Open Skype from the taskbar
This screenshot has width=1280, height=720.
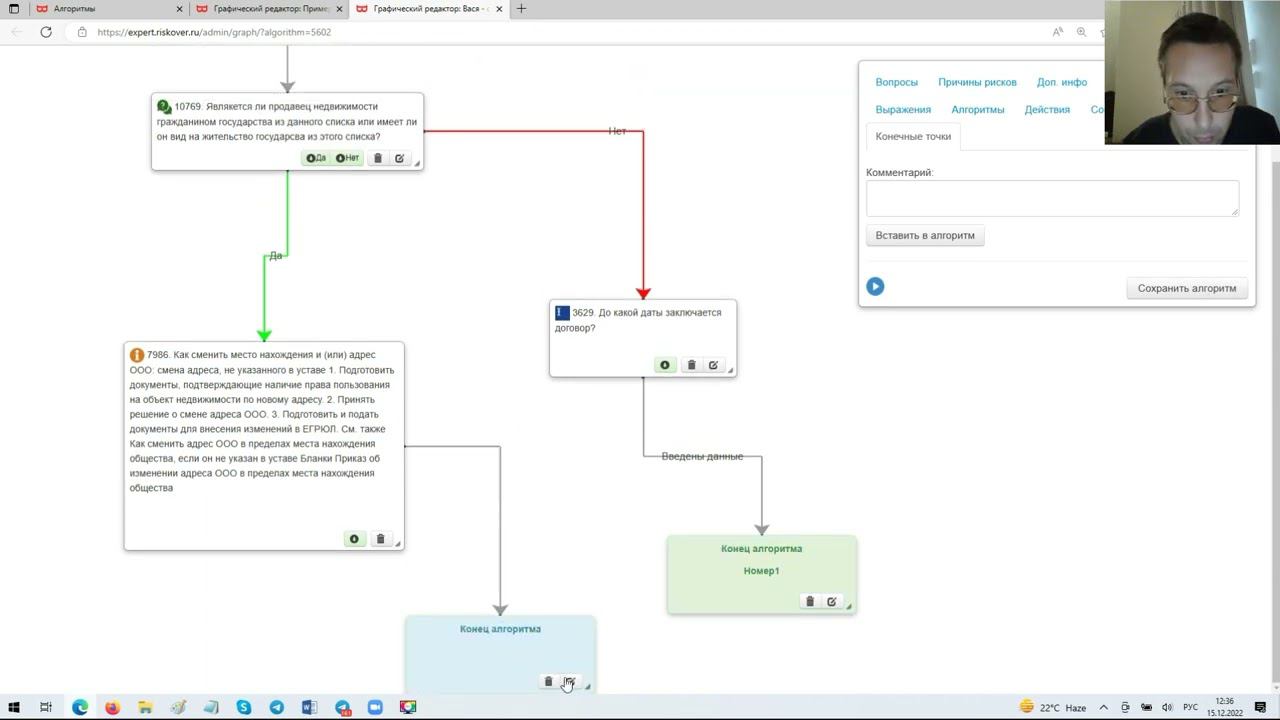[x=244, y=707]
